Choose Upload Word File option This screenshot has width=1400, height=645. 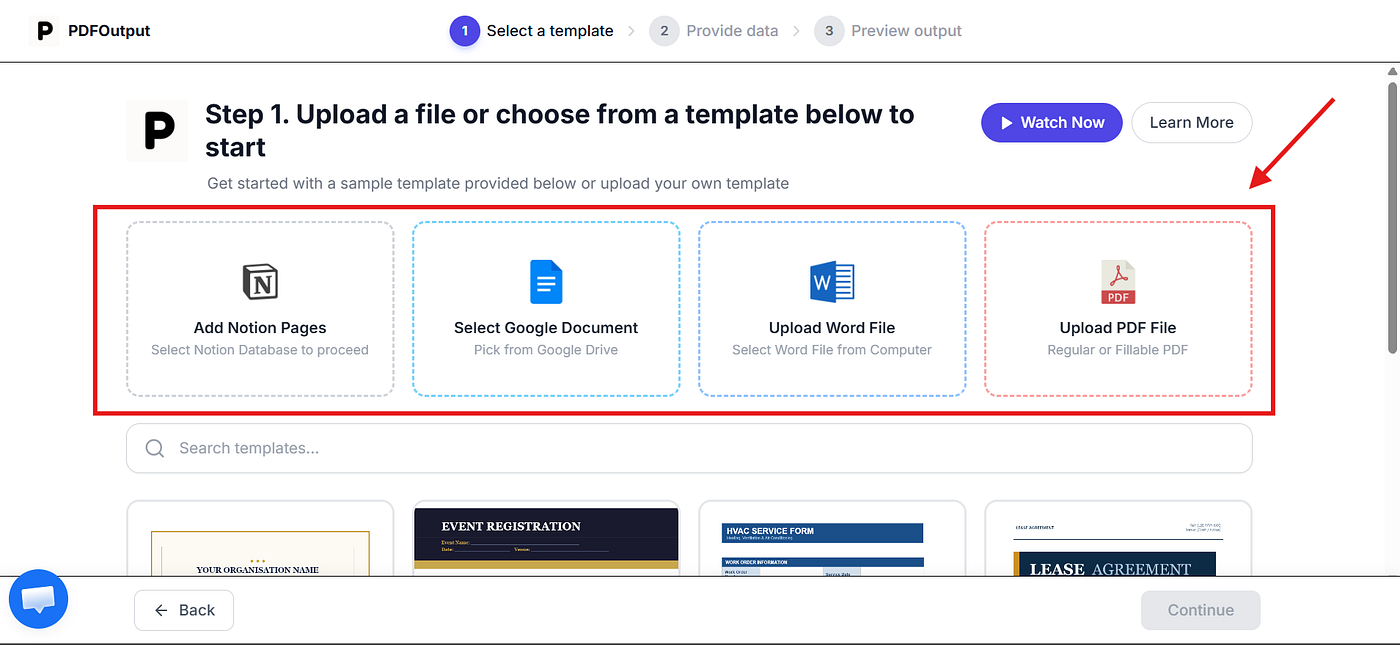click(x=832, y=309)
